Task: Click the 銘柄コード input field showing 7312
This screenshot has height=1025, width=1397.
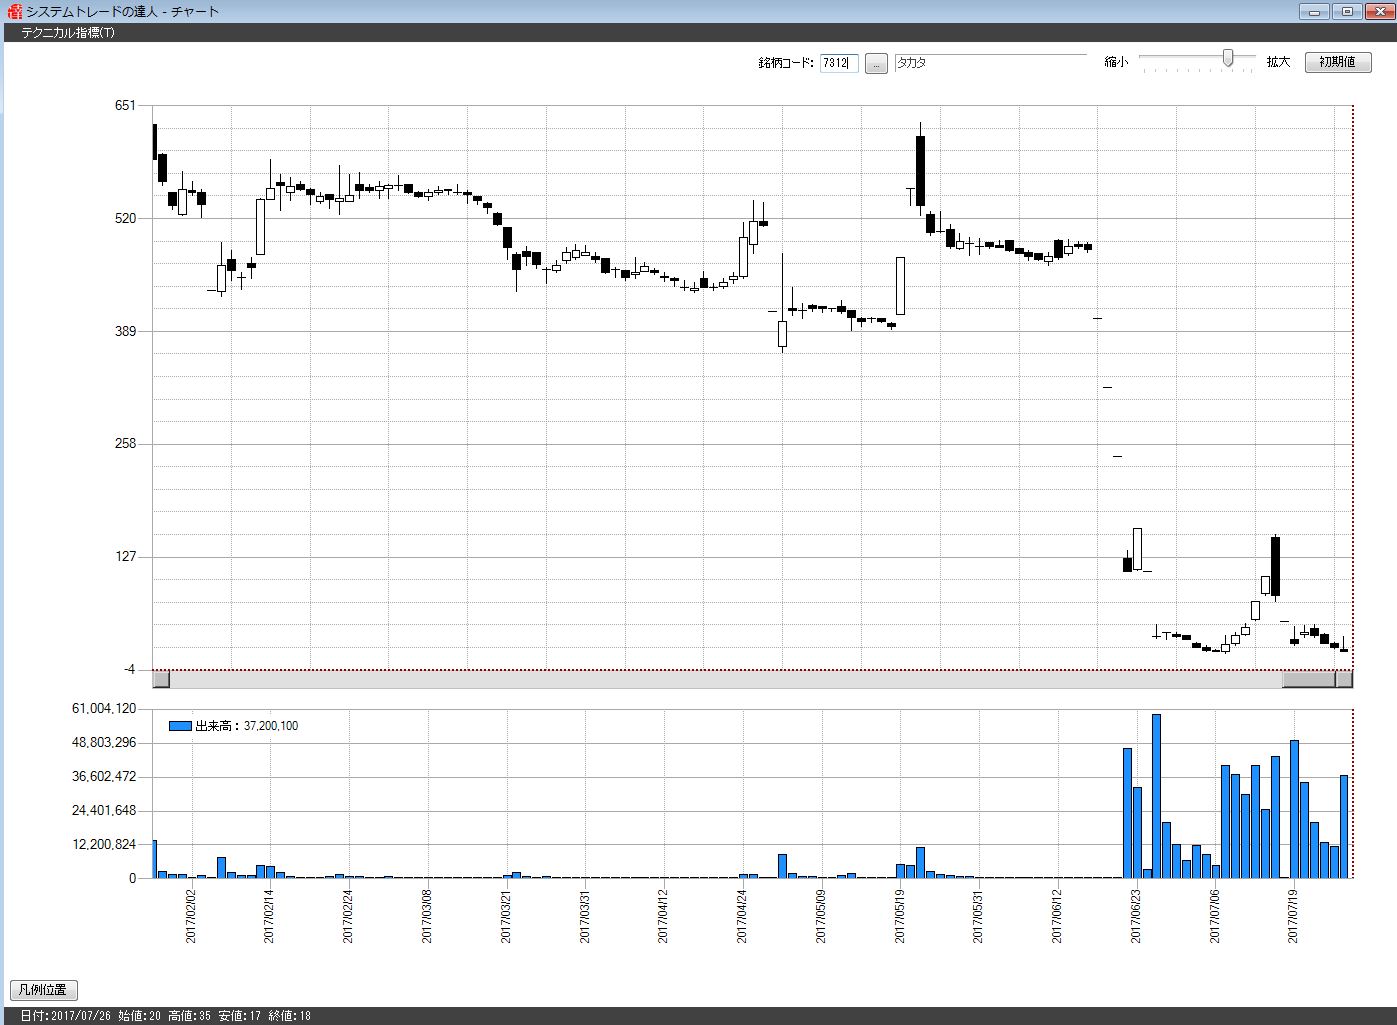Action: pyautogui.click(x=839, y=63)
